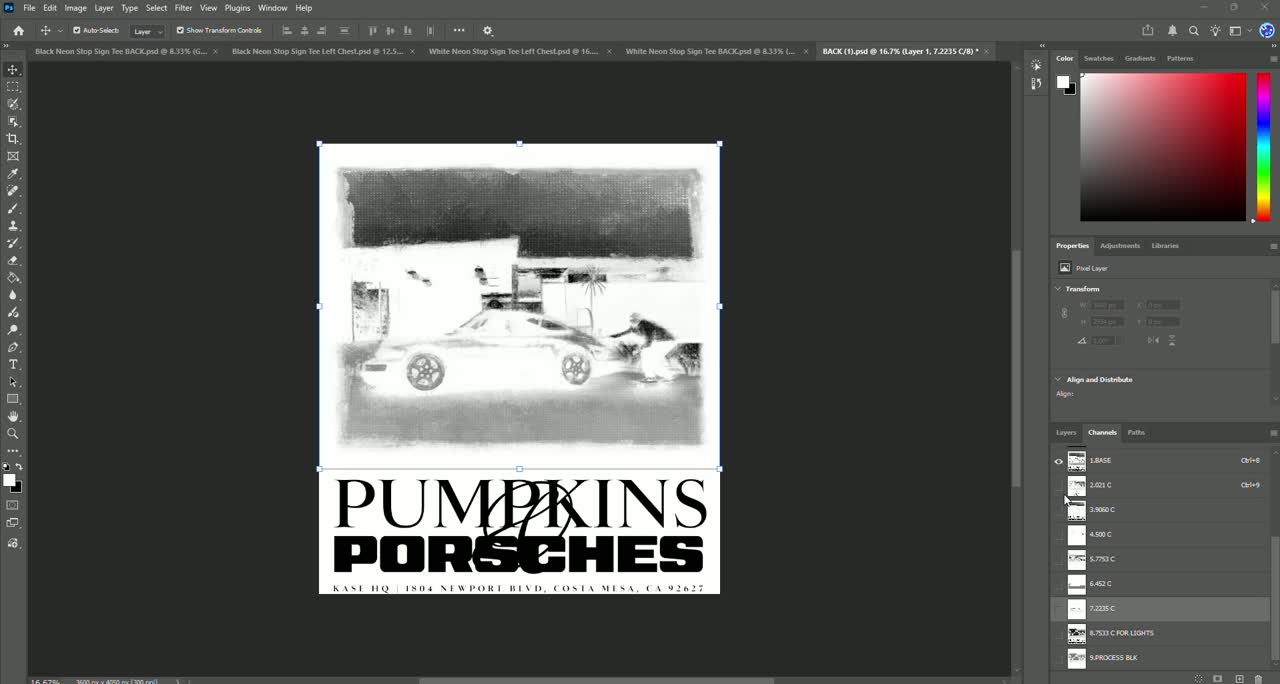Toggle the Auto-Select checkbox
Image resolution: width=1280 pixels, height=684 pixels.
pos(77,31)
